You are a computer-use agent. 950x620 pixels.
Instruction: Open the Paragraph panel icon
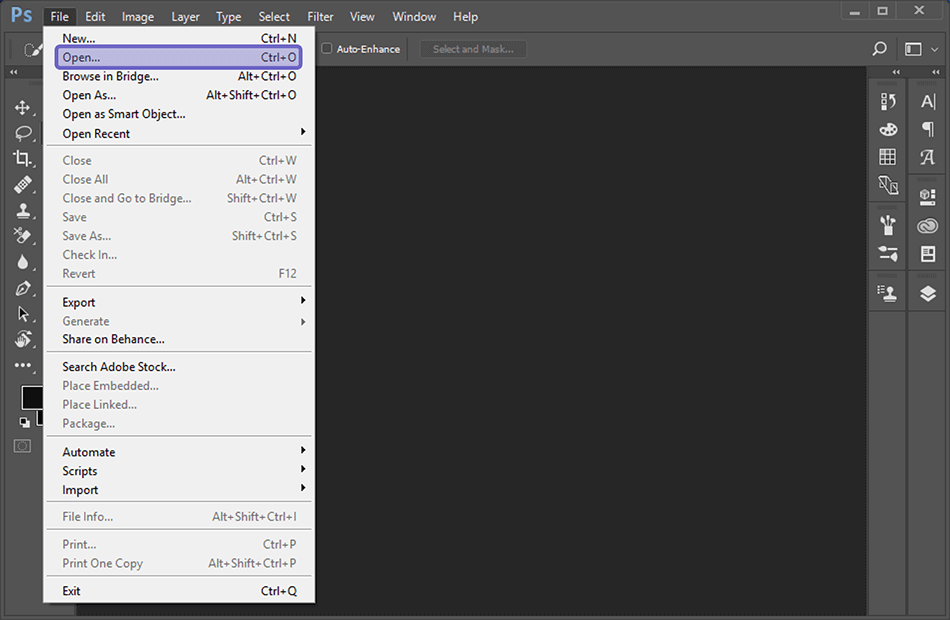(x=928, y=129)
